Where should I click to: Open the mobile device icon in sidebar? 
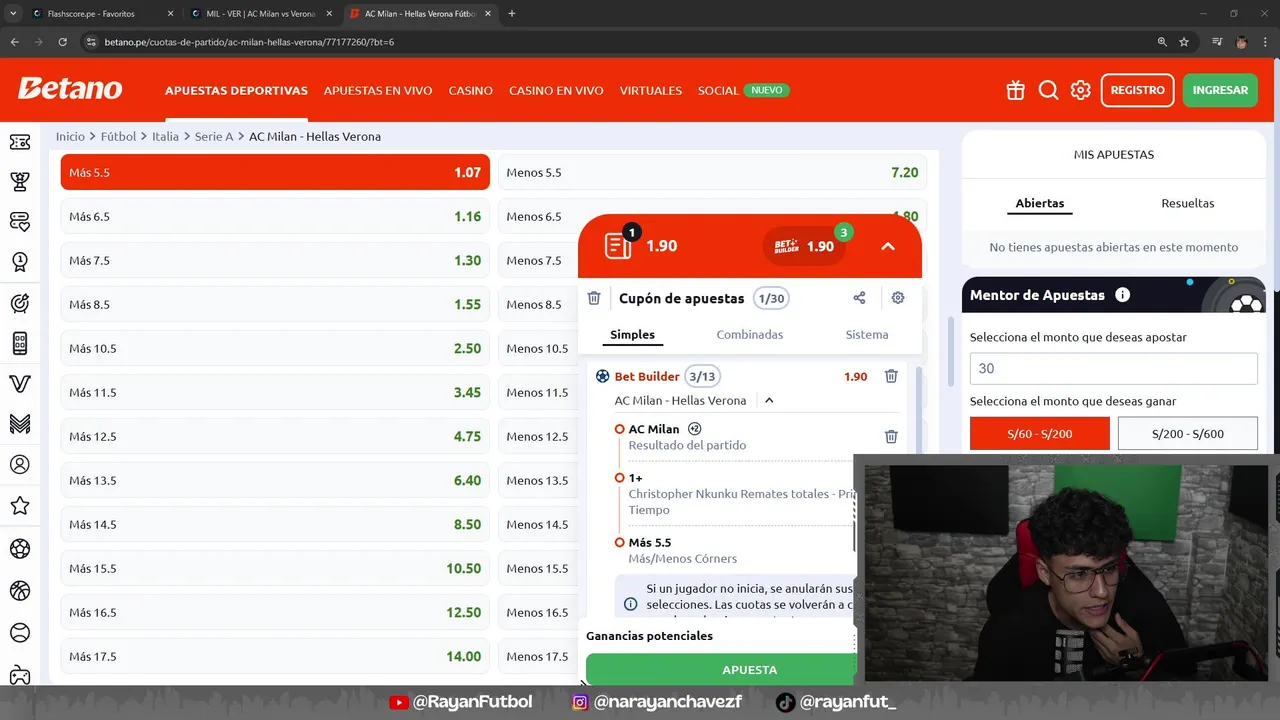click(x=20, y=343)
